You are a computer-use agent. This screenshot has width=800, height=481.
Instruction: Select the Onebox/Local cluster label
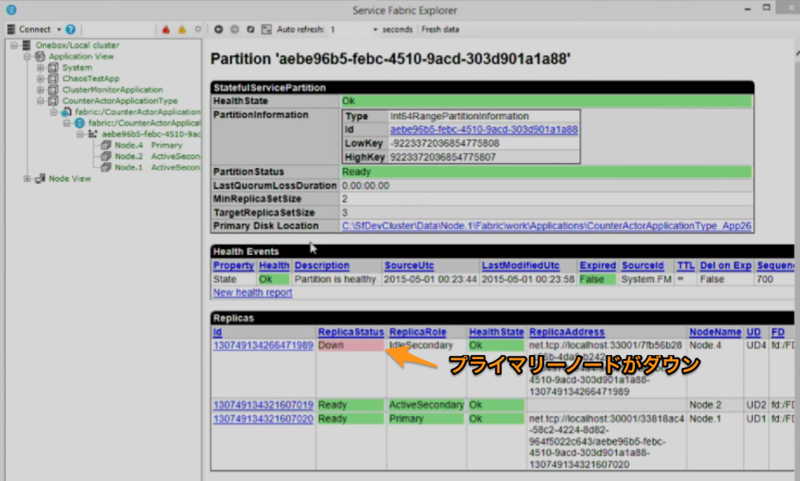click(78, 45)
